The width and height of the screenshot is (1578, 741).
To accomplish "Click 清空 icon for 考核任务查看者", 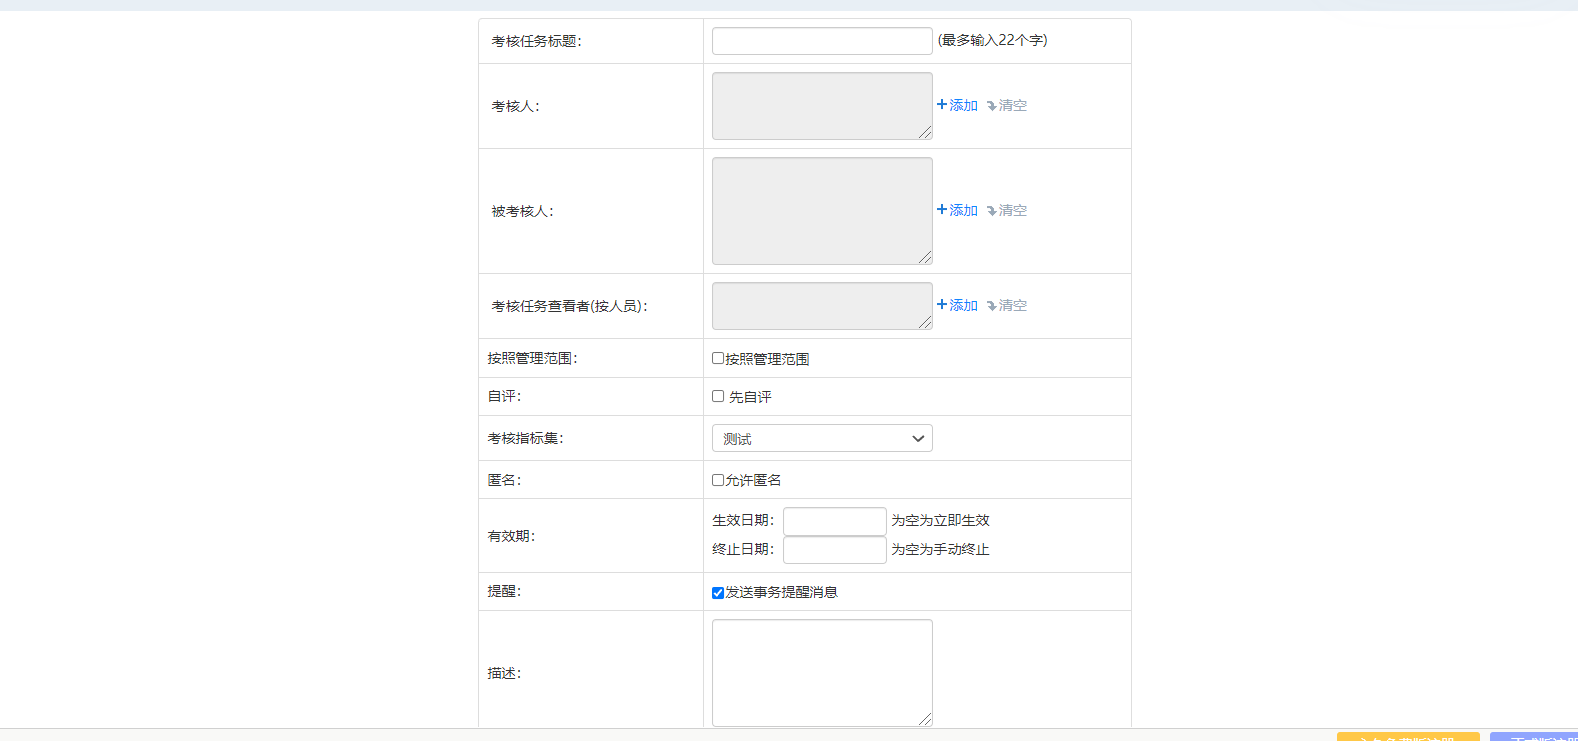I will pos(992,306).
